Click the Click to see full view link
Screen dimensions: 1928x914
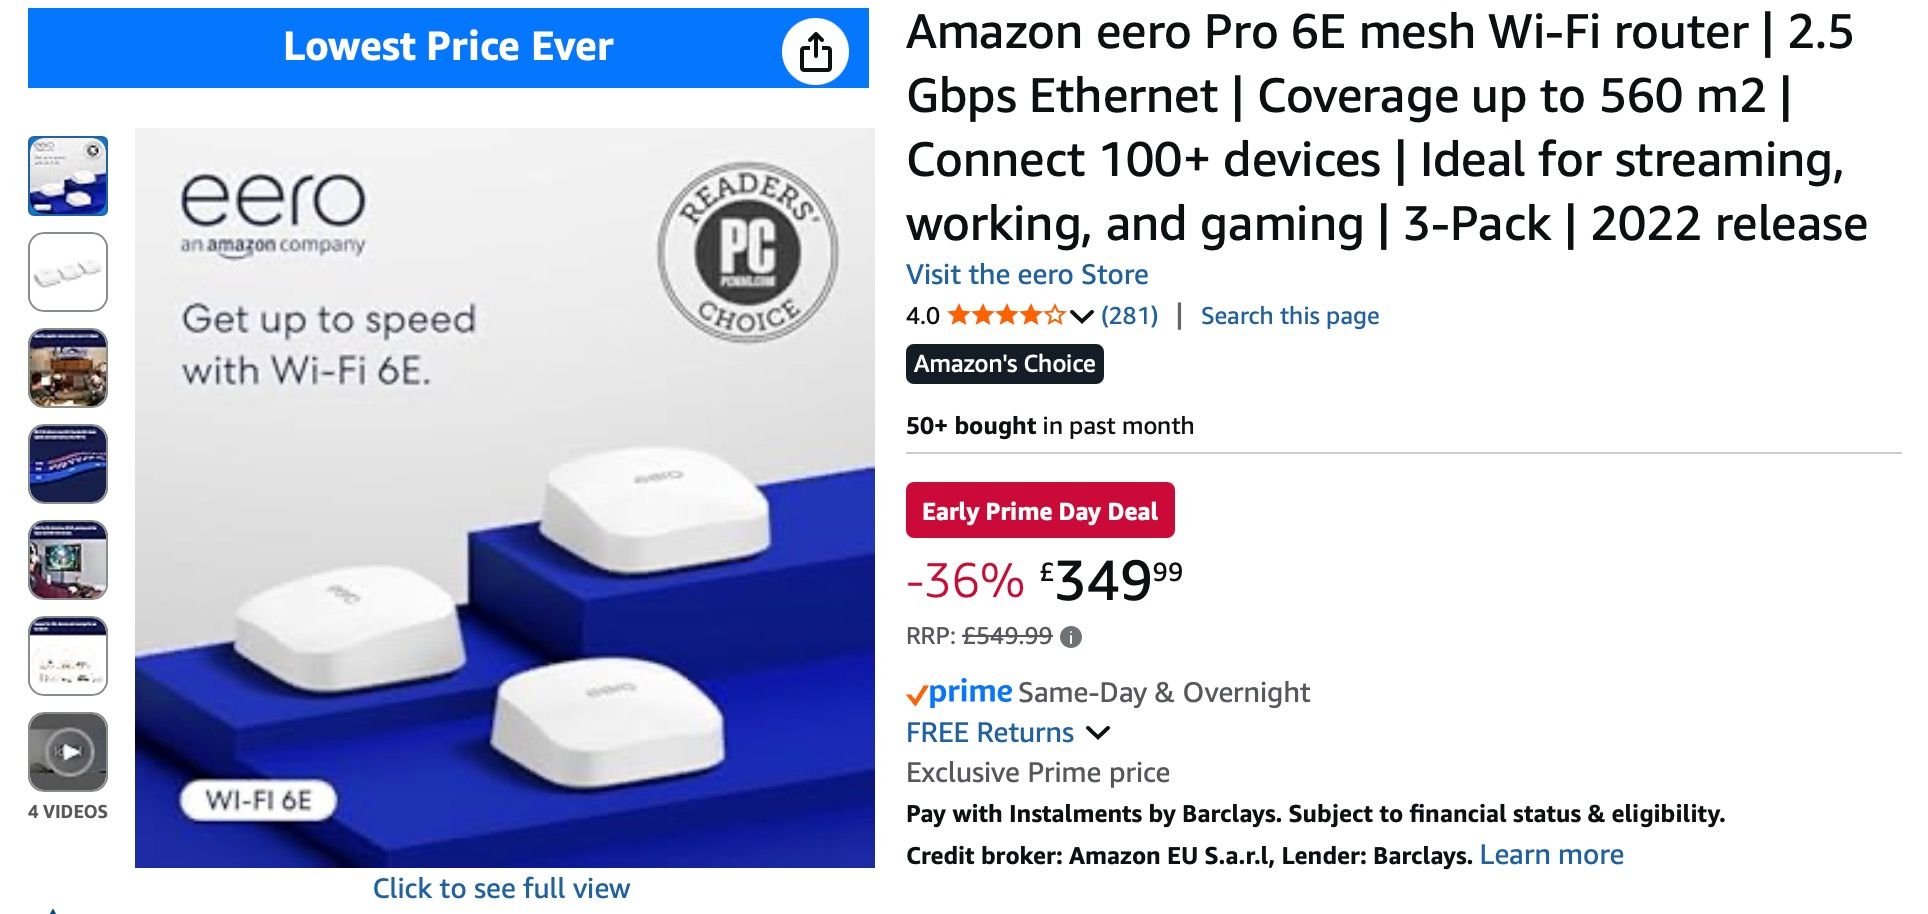pos(501,888)
